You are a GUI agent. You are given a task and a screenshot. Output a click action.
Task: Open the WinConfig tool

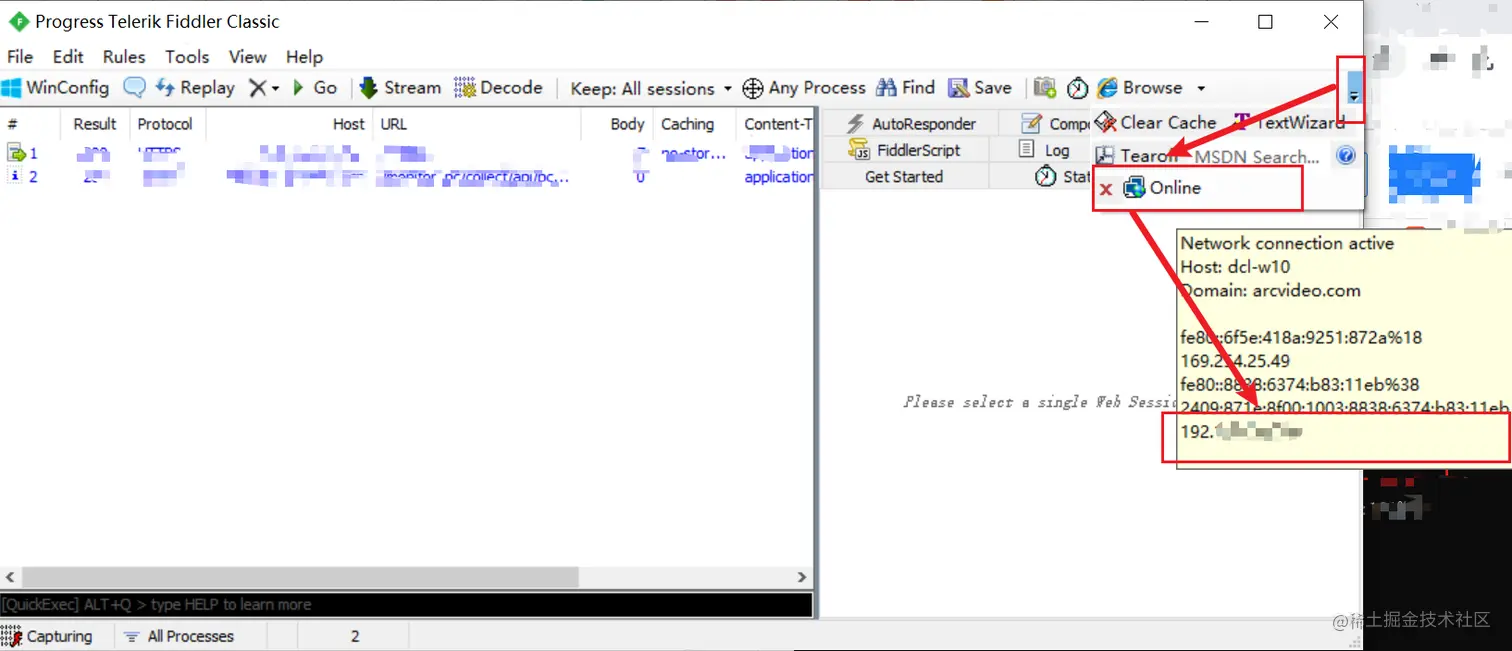(55, 88)
